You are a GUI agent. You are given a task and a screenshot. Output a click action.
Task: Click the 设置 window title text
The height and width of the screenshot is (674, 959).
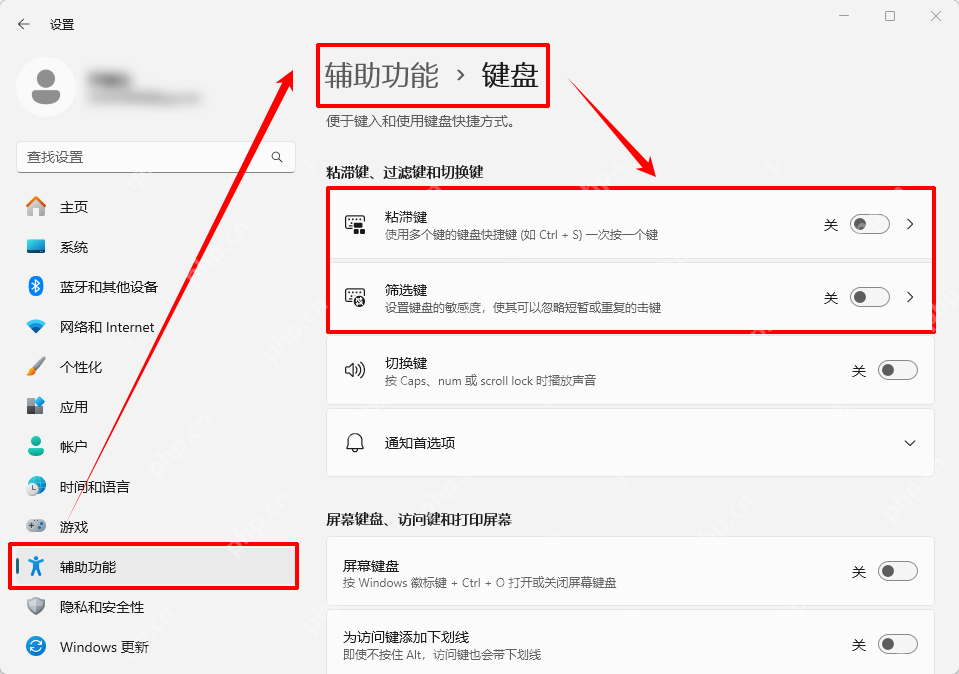coord(62,24)
